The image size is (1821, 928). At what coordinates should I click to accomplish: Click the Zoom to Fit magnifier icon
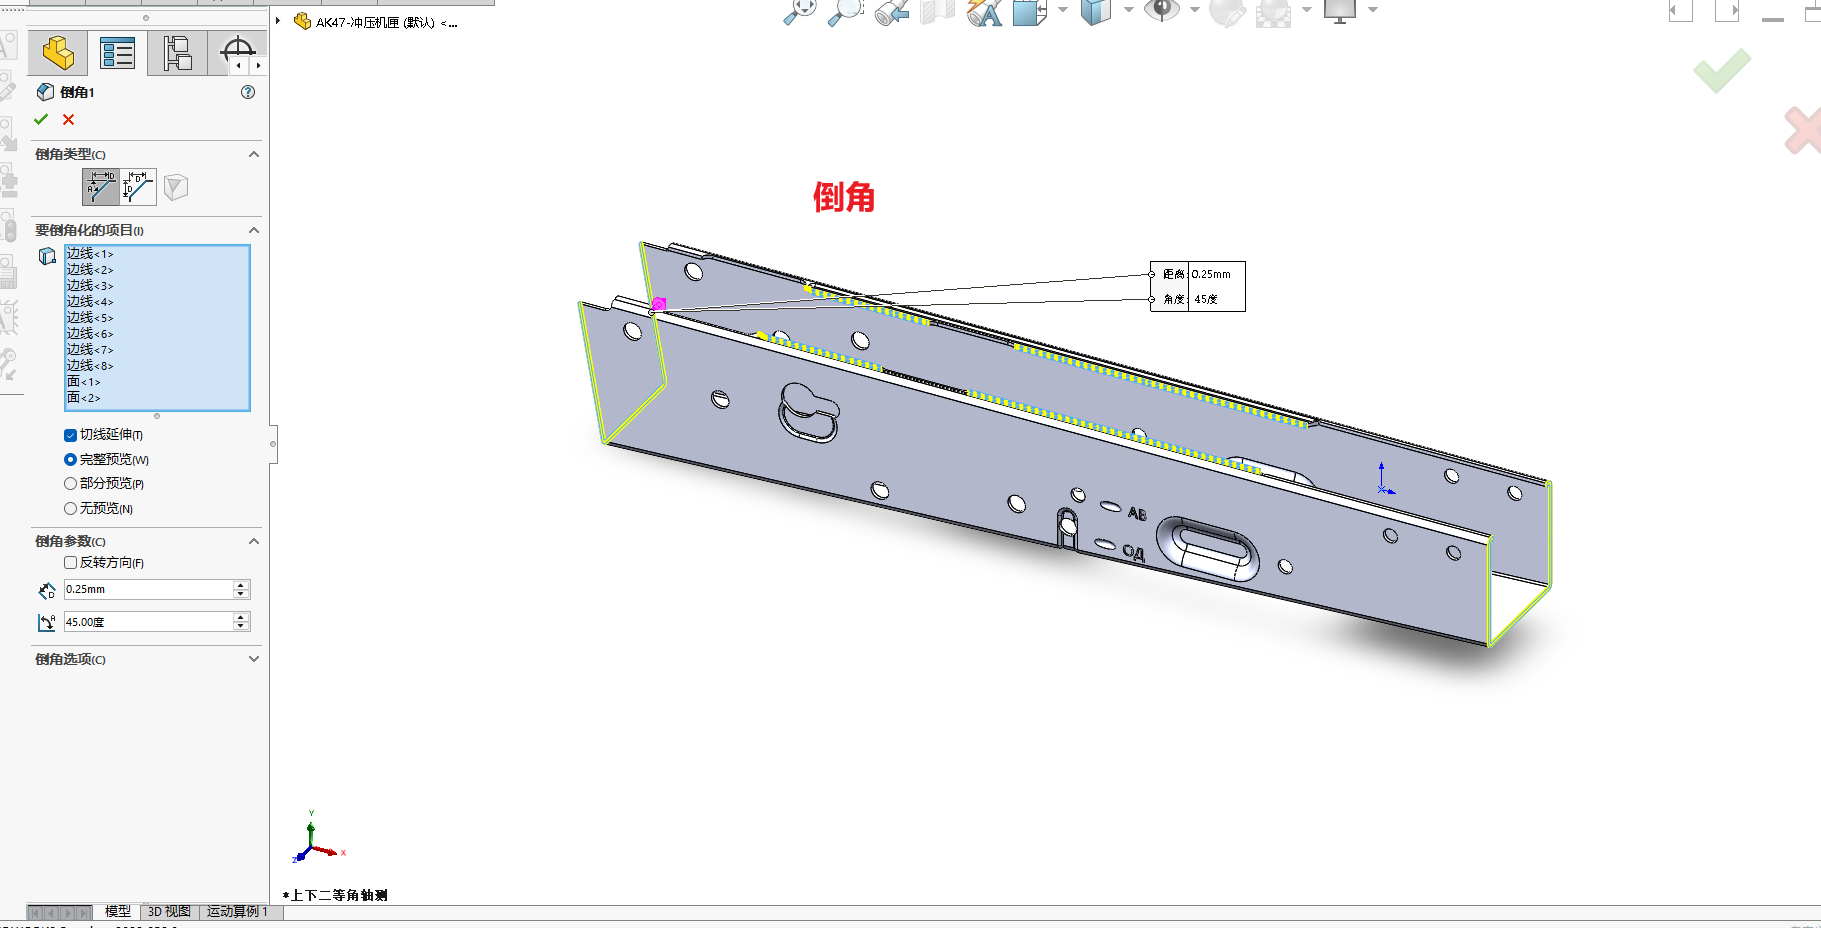[x=800, y=11]
